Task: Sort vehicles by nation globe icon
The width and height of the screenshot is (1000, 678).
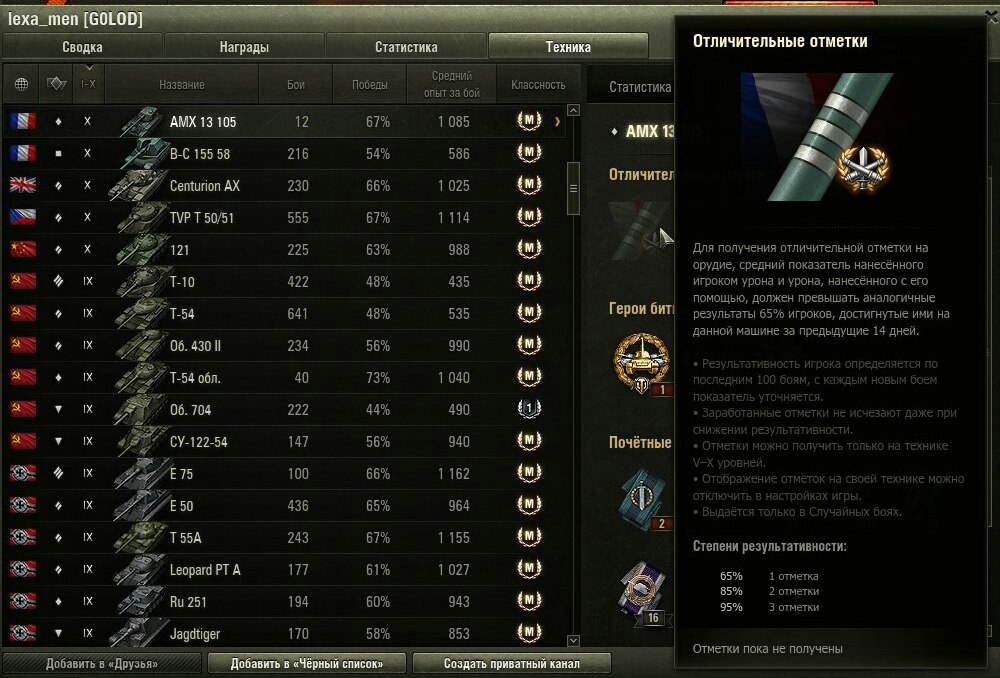Action: pyautogui.click(x=21, y=84)
